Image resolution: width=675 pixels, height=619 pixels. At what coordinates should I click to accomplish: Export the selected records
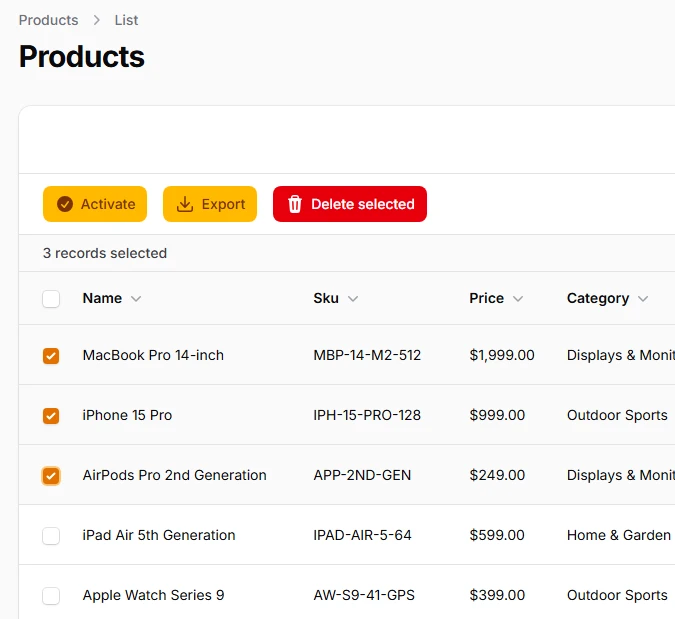[210, 204]
